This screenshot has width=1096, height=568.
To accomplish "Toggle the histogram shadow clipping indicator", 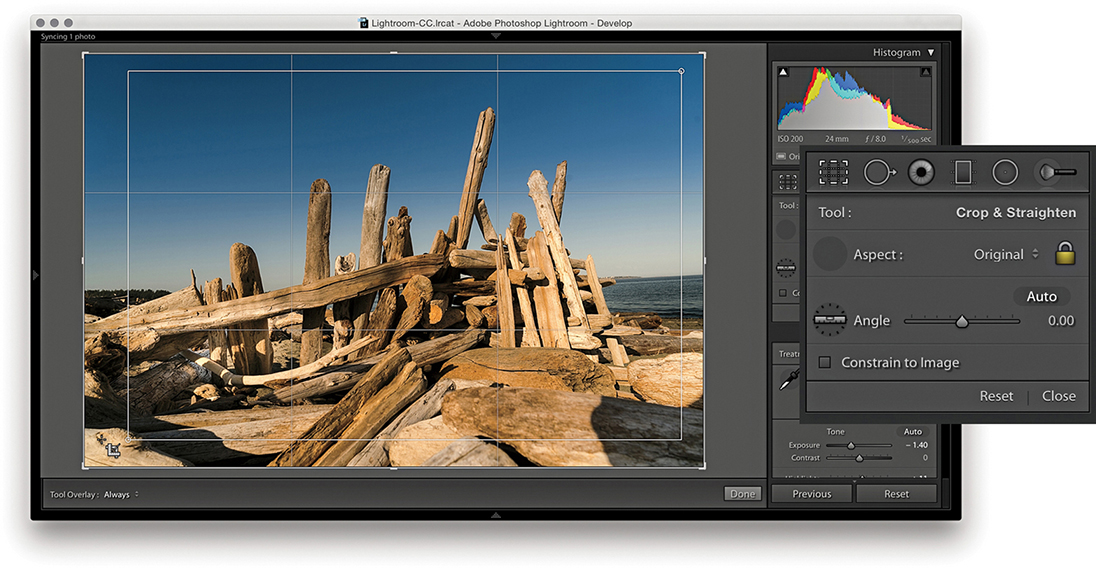I will click(783, 72).
